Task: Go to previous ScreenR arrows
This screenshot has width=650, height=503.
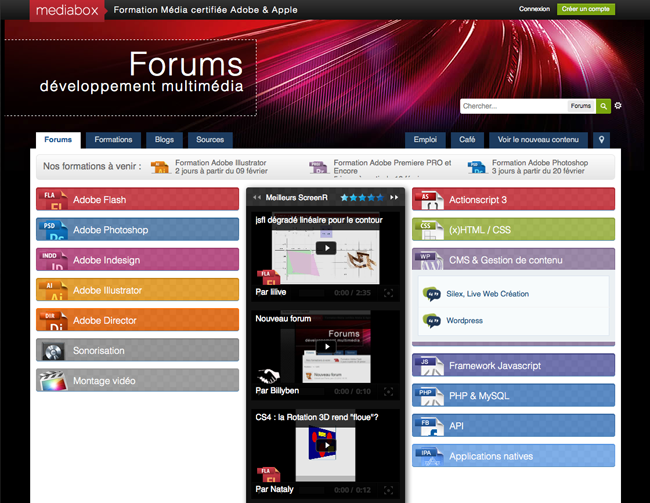Action: tap(257, 197)
